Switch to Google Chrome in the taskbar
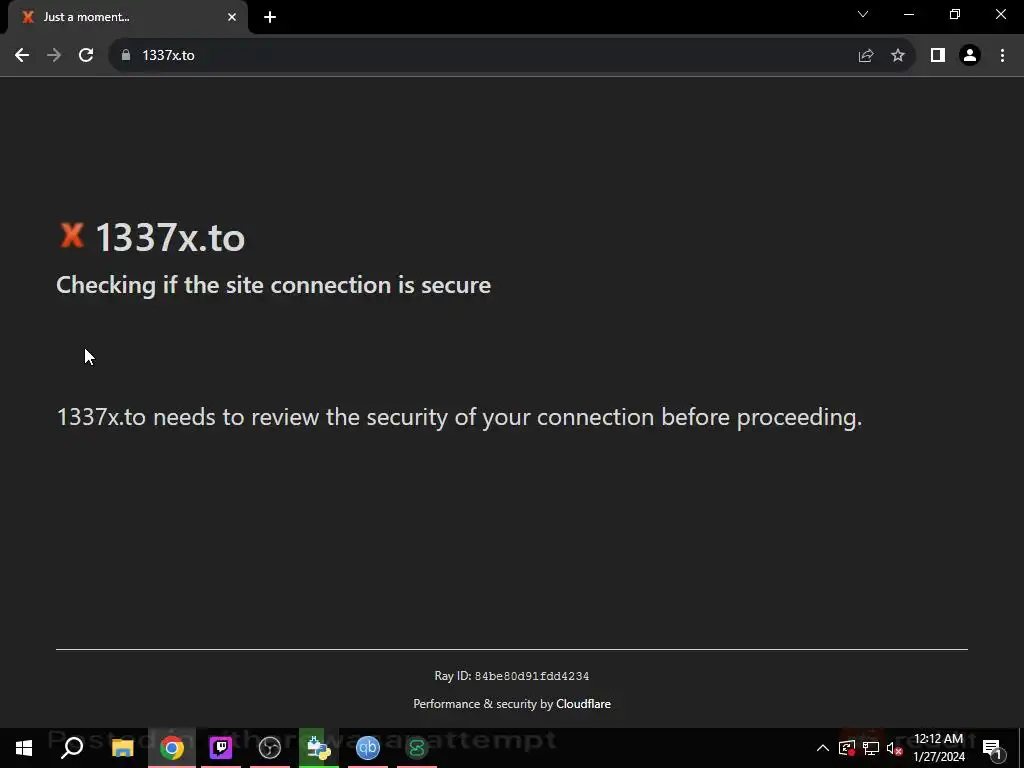Viewport: 1024px width, 768px height. [172, 748]
